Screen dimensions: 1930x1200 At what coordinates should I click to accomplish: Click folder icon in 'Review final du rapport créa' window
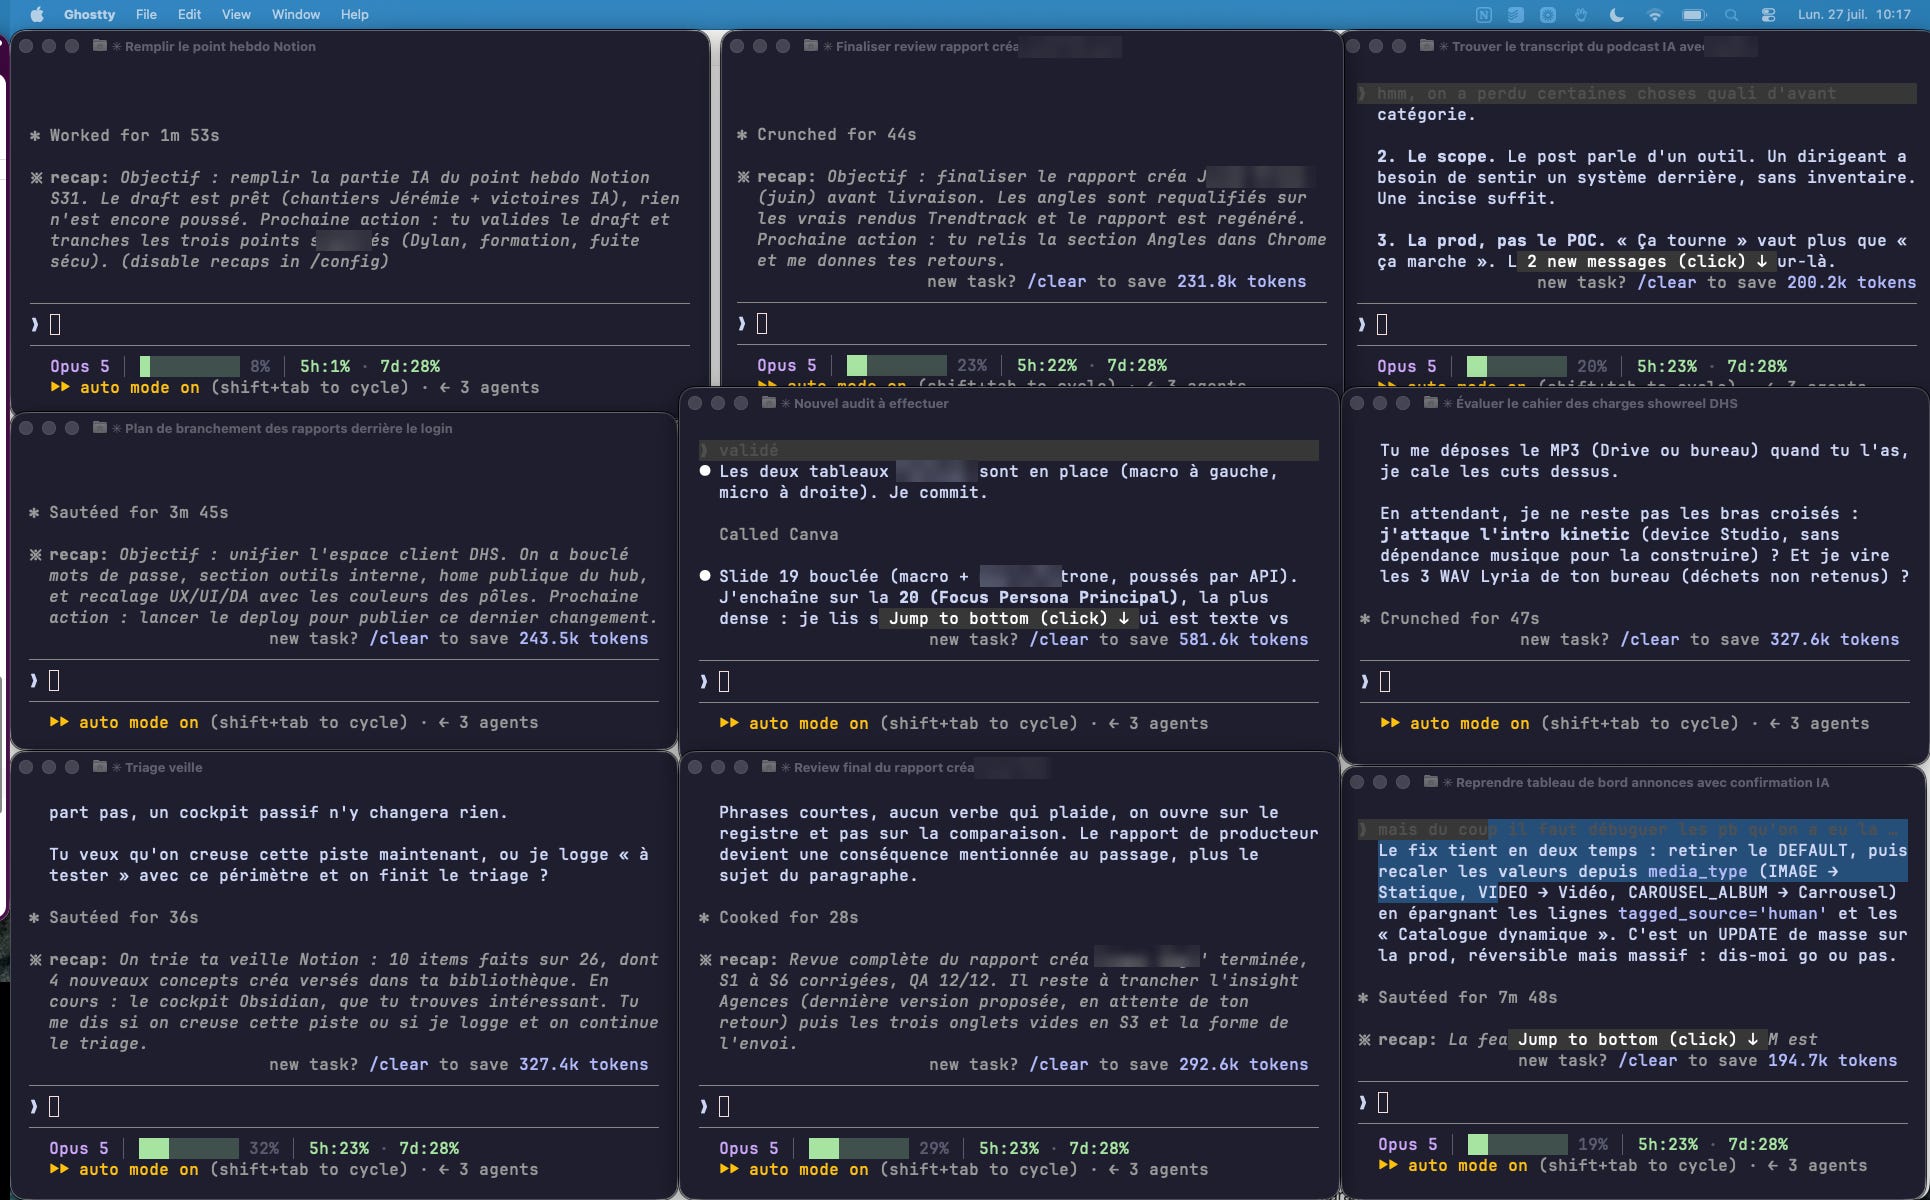pyautogui.click(x=769, y=766)
